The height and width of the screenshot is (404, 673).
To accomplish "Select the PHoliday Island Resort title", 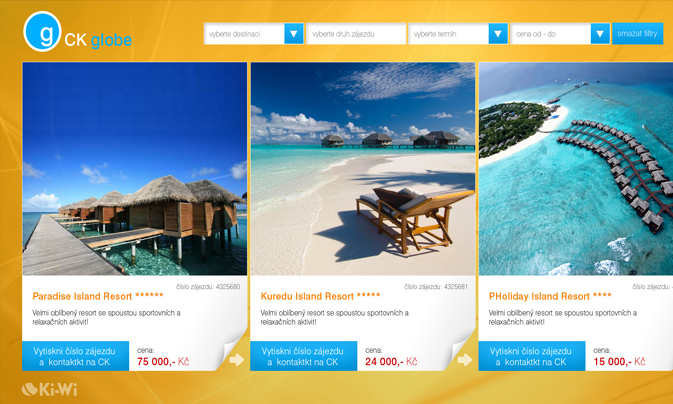I will 550,296.
